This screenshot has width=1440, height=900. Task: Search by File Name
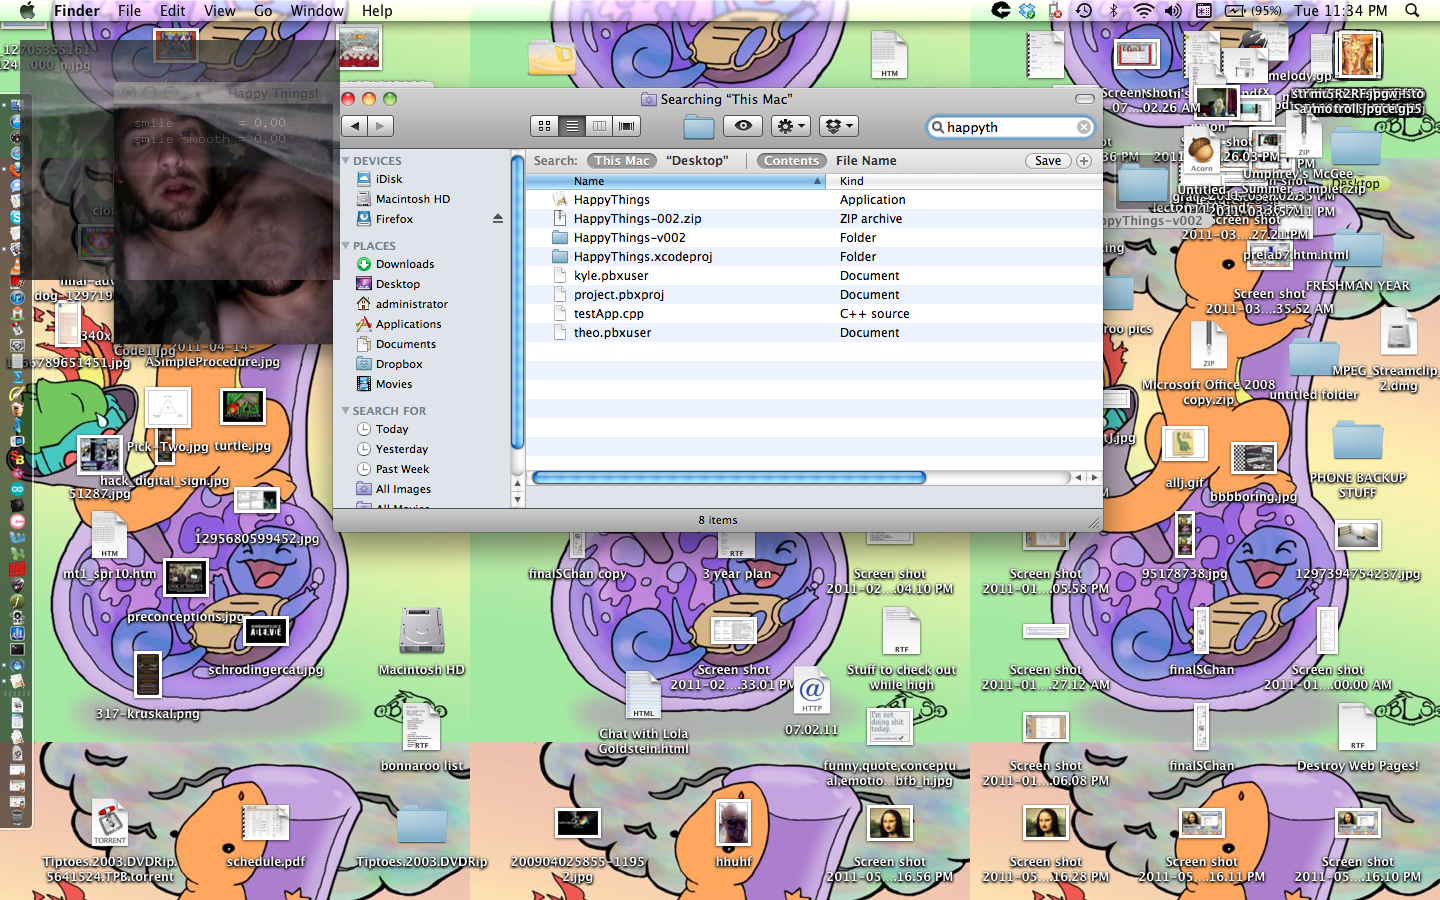(x=866, y=160)
